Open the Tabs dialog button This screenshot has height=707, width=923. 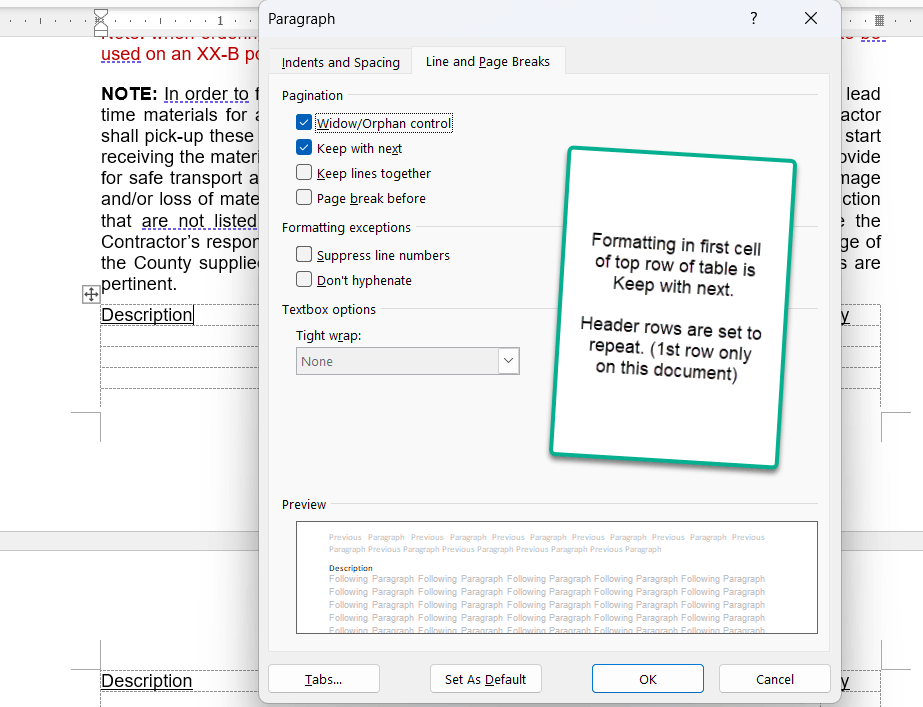tap(324, 679)
